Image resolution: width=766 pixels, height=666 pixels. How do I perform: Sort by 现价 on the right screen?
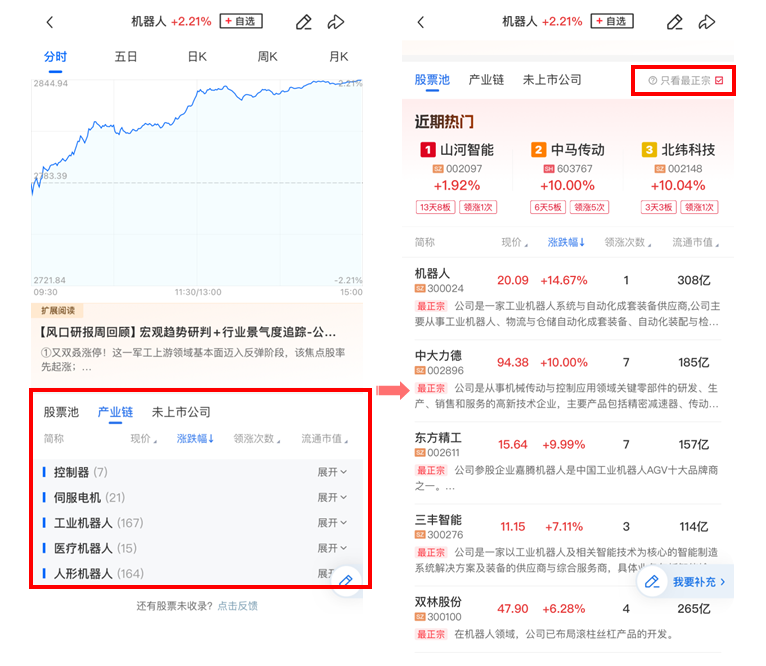[x=515, y=242]
